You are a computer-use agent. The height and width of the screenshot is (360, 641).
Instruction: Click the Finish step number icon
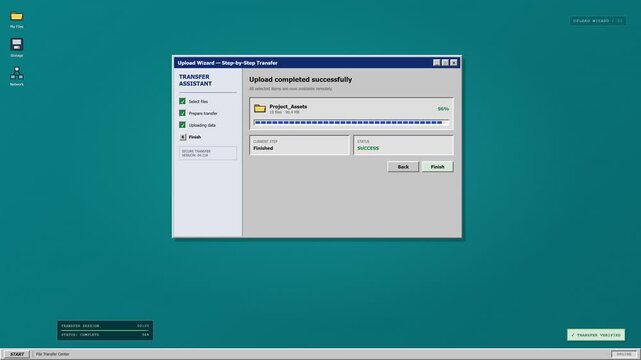point(183,137)
